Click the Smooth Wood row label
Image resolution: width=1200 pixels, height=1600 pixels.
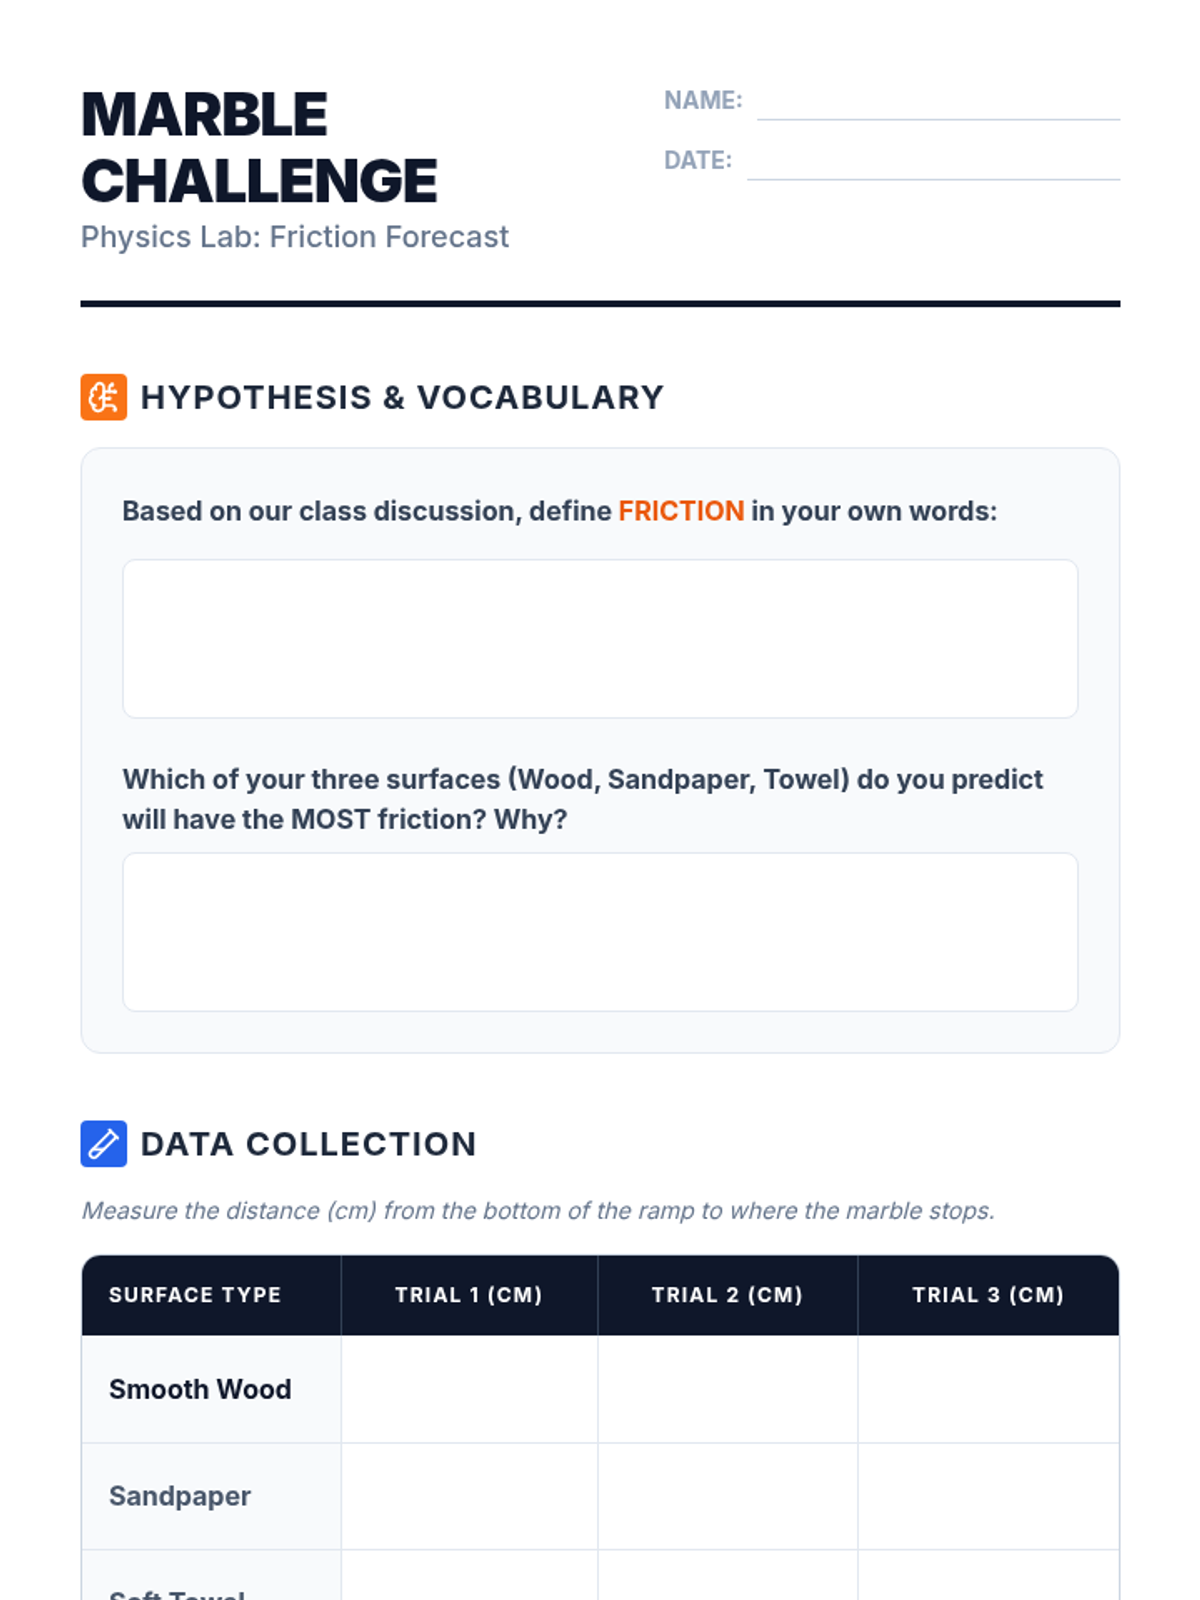pyautogui.click(x=200, y=1389)
